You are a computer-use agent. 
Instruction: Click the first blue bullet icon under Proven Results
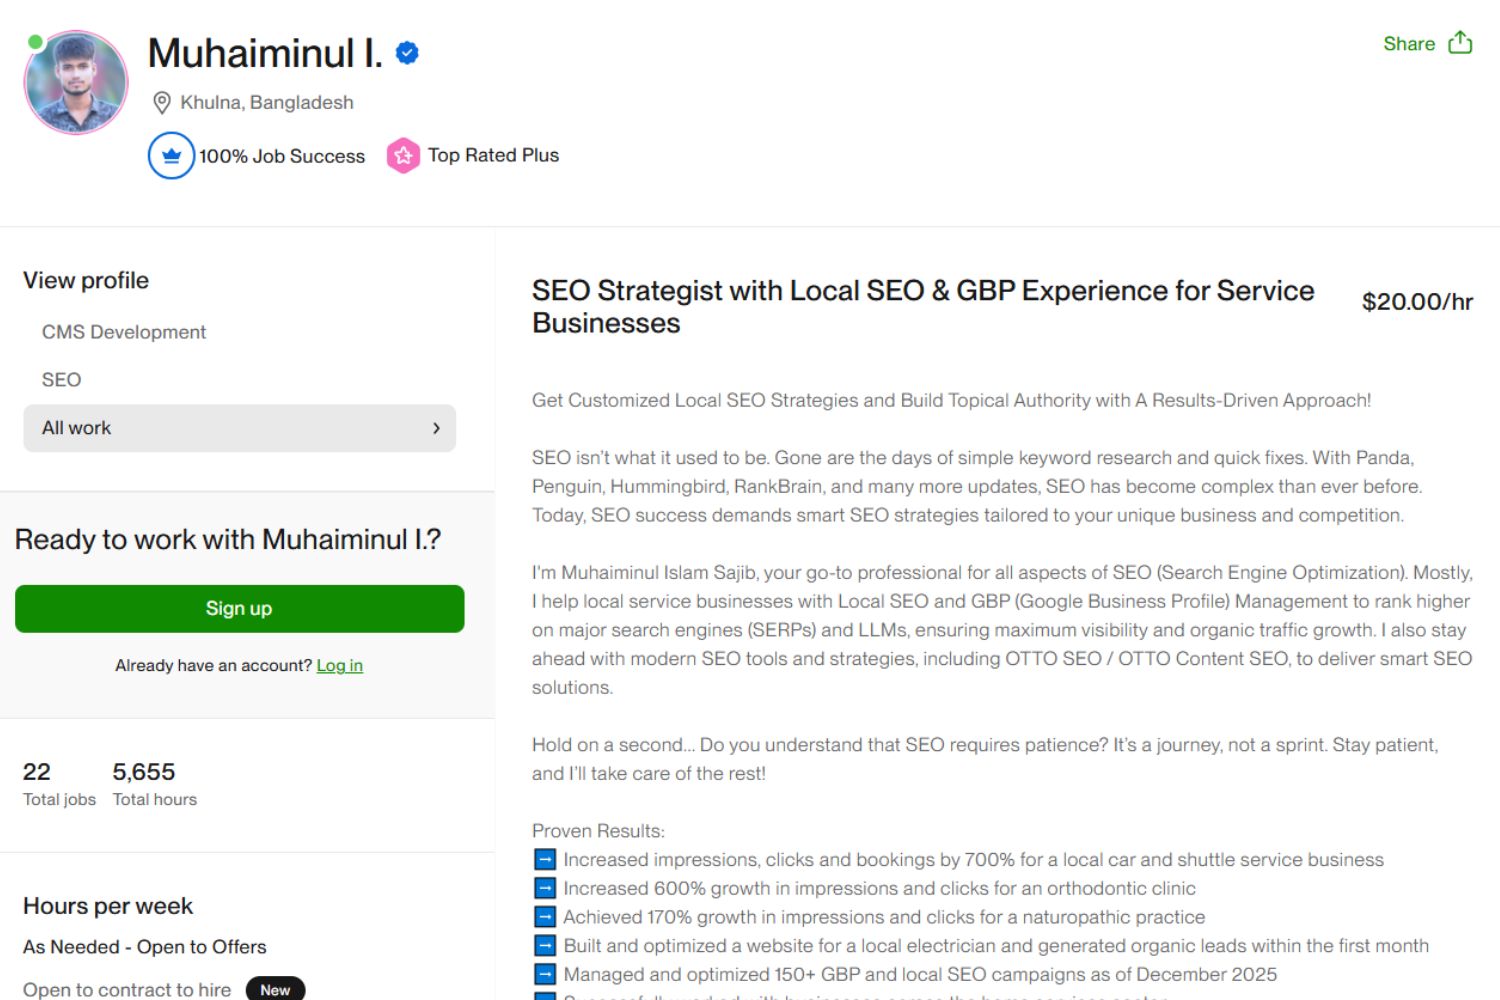545,860
